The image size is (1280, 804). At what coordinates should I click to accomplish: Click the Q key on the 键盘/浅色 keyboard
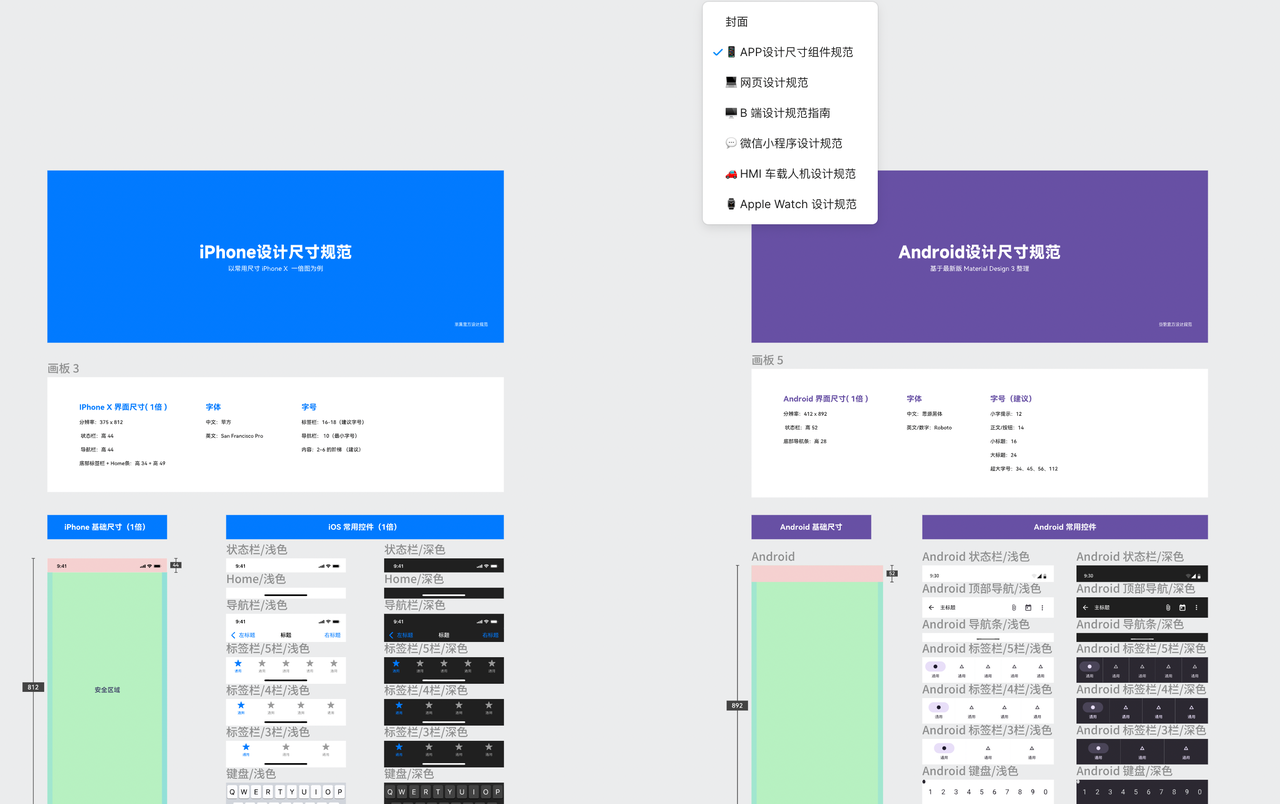point(233,792)
